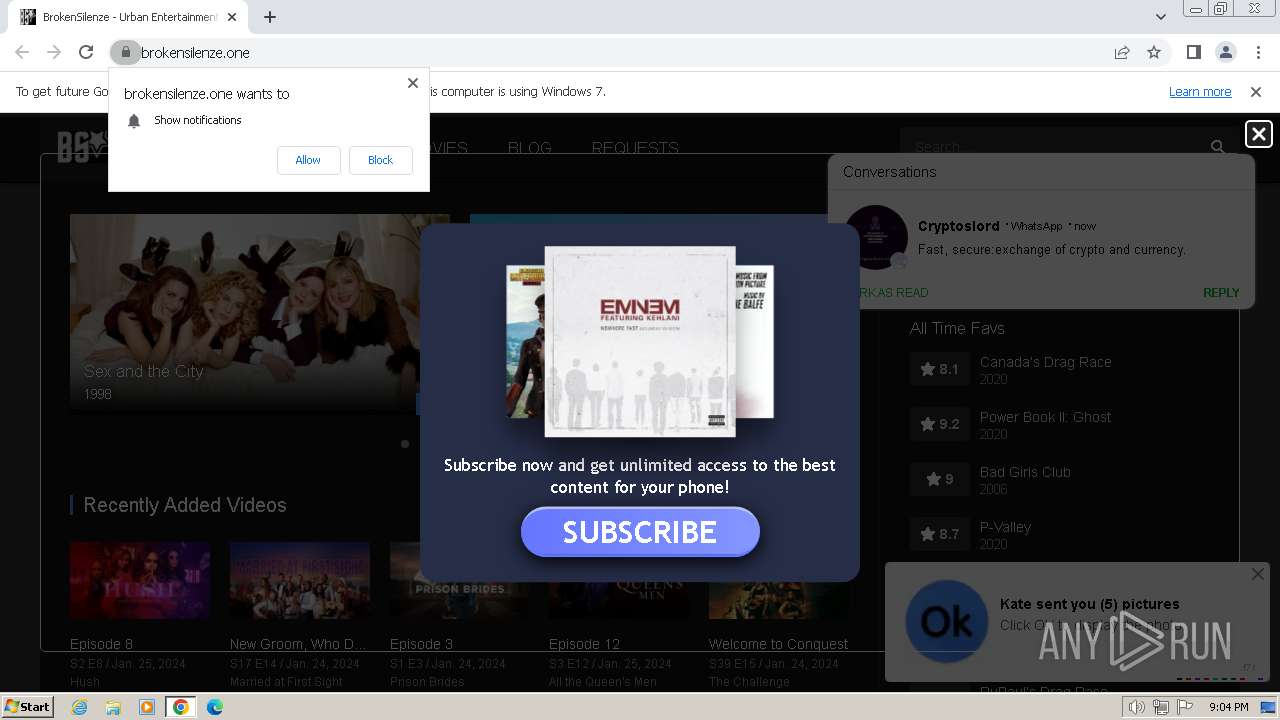
Task: Bookmark this tab with star icon
Action: [x=1154, y=52]
